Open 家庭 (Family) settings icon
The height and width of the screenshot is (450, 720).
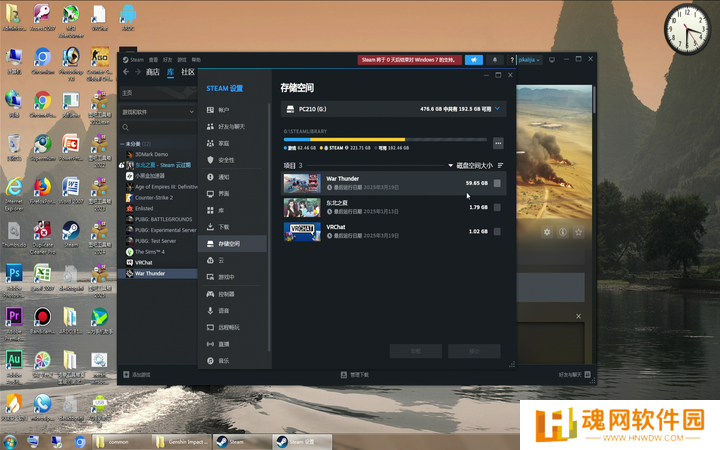(x=210, y=143)
